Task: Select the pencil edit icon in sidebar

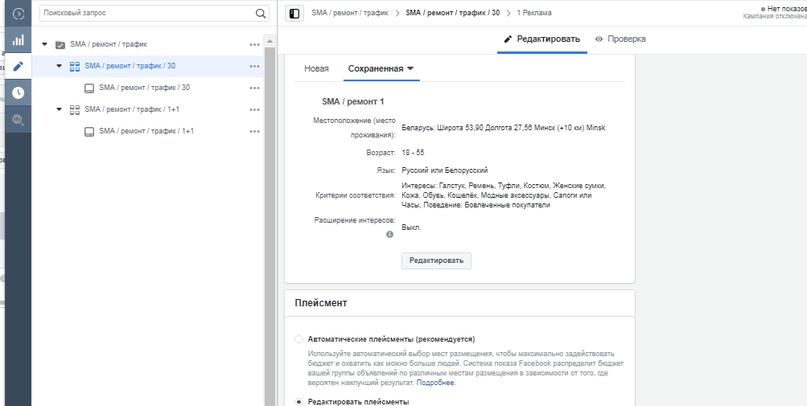Action: tap(18, 66)
